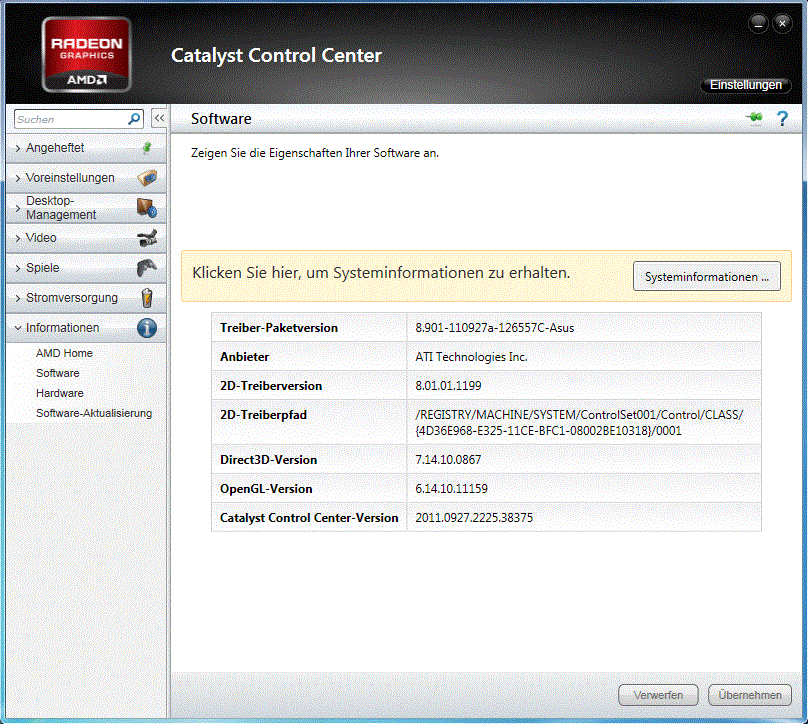Collapse the Informationen section
The width and height of the screenshot is (808, 724).
[86, 328]
